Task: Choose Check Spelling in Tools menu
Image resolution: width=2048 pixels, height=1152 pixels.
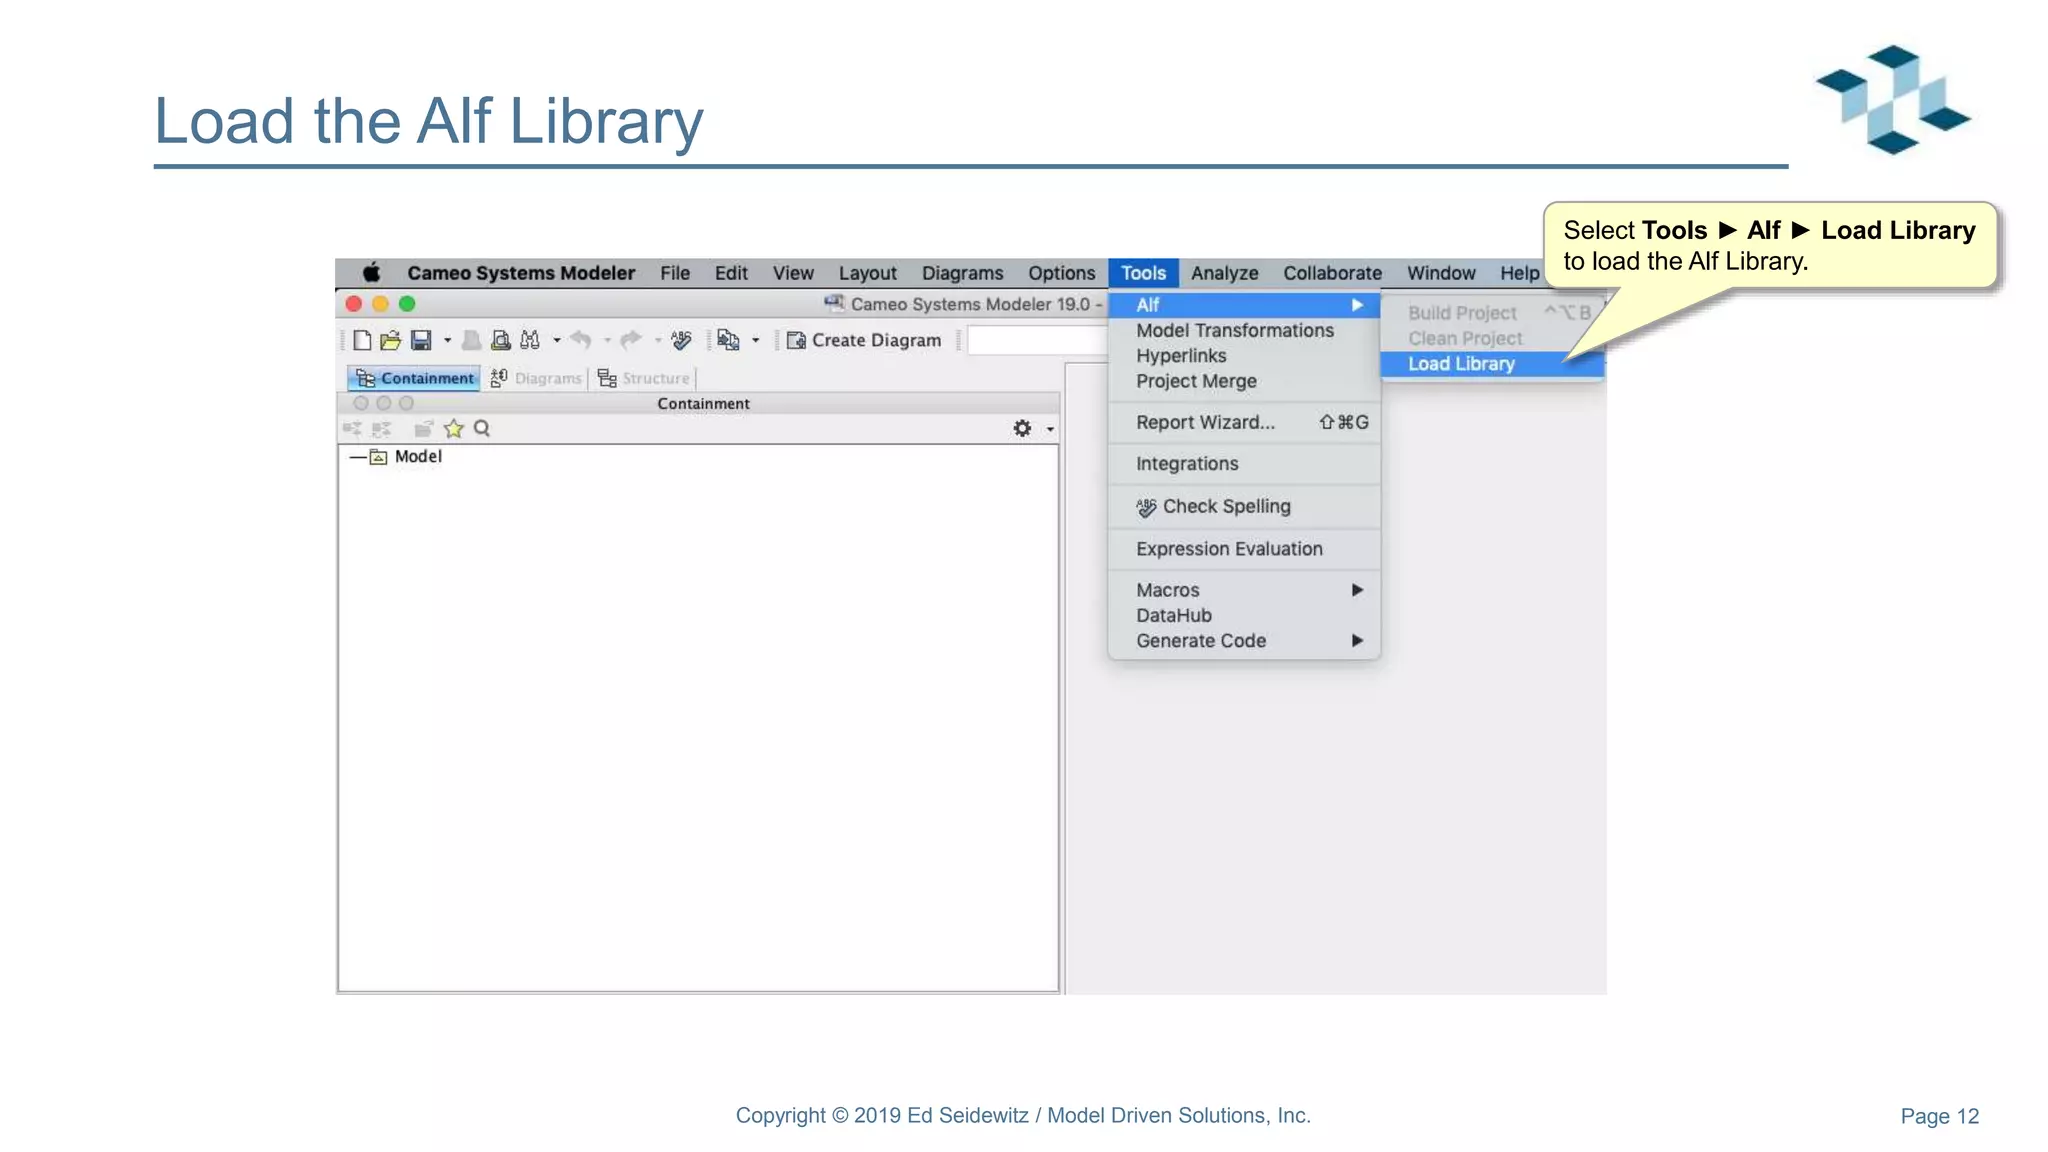Action: coord(1244,507)
